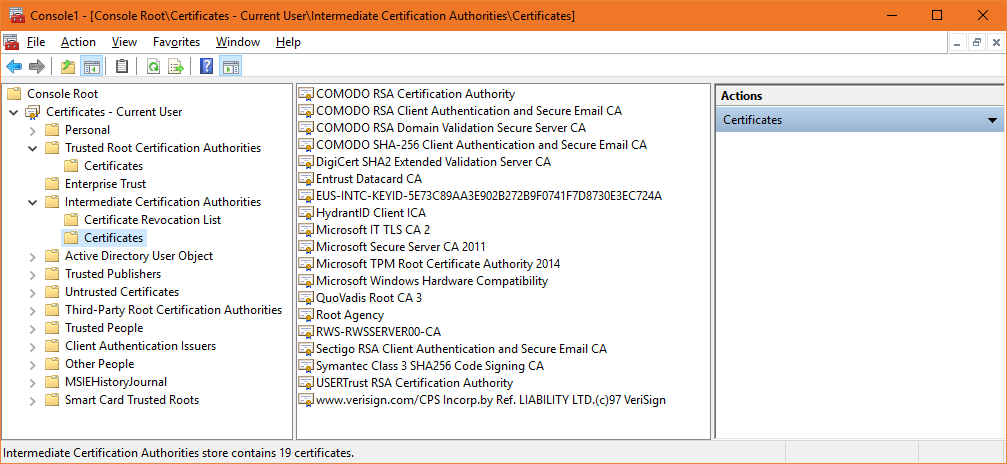Click folder icon of Certificate Revocation List
Image resolution: width=1007 pixels, height=464 pixels.
tap(71, 220)
